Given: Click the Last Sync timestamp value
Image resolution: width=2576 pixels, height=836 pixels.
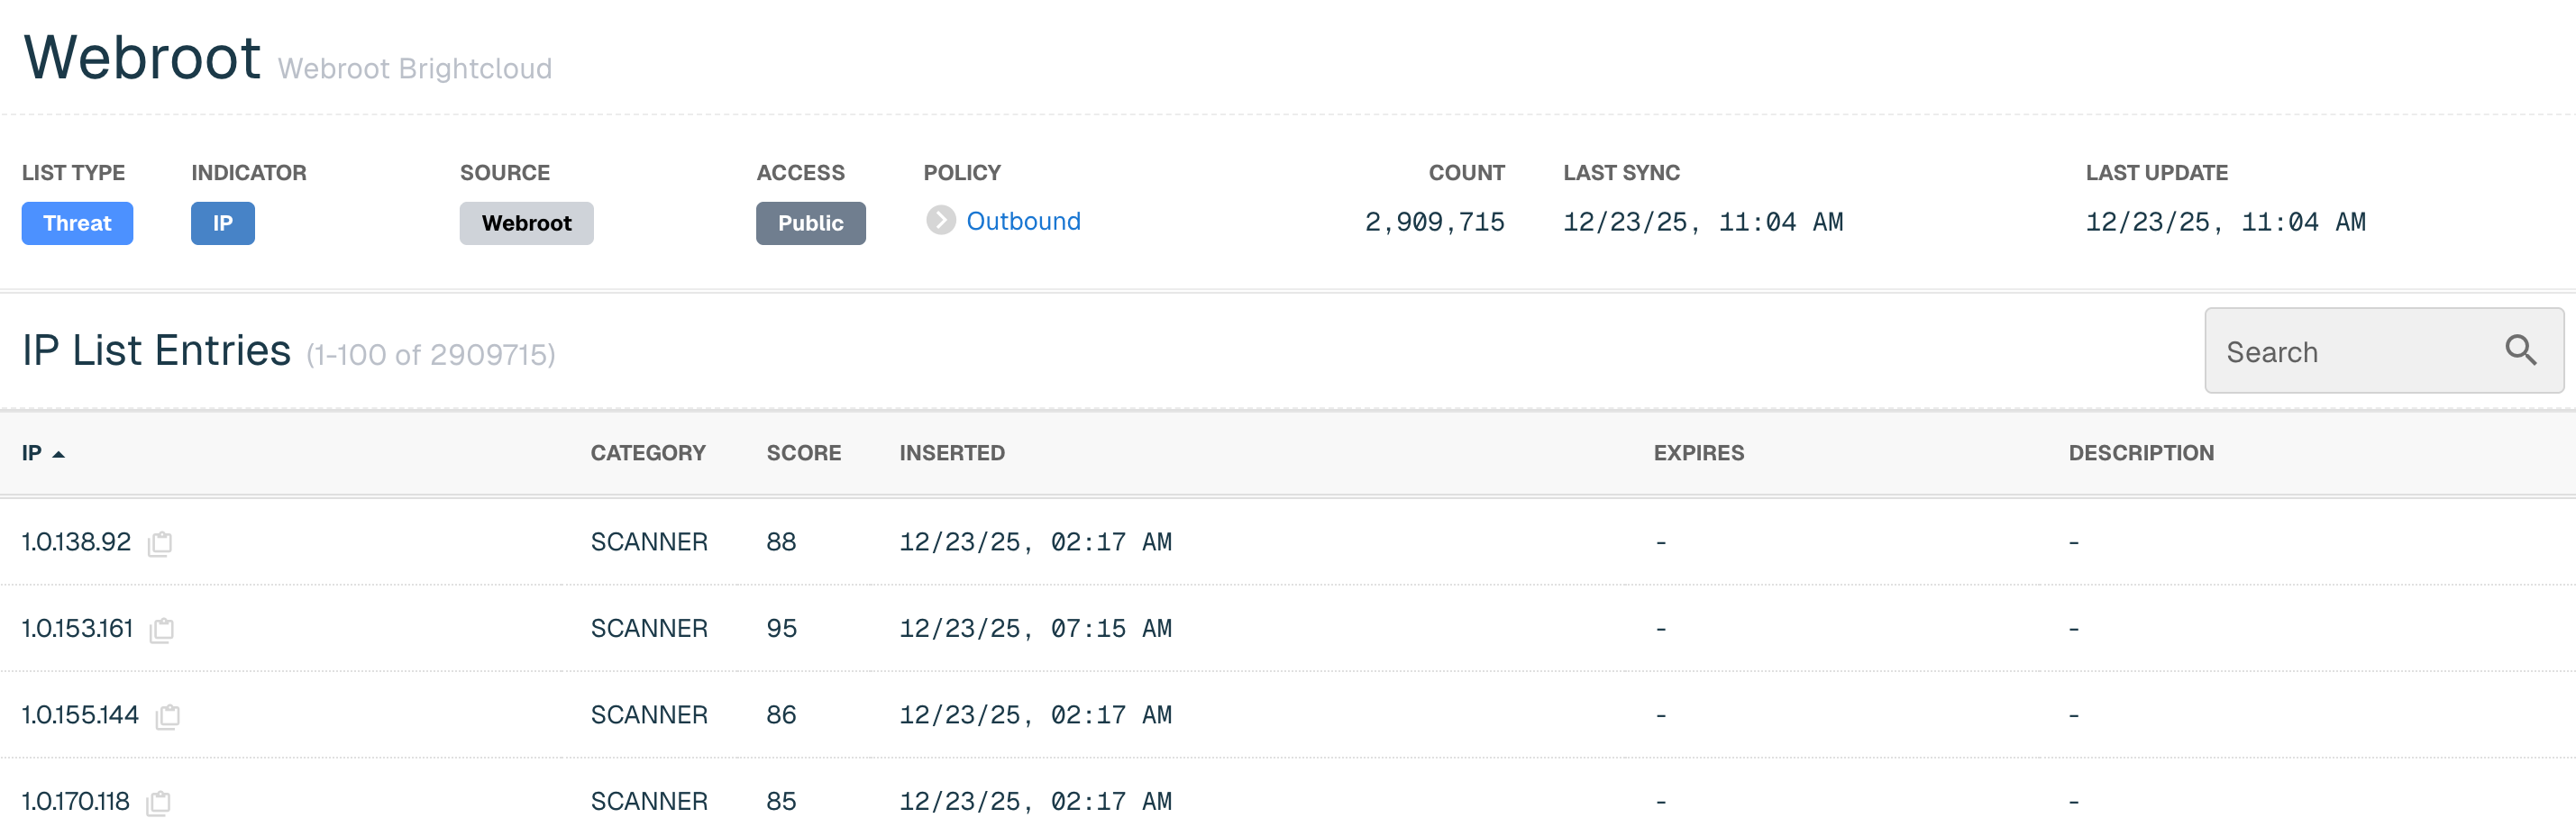Looking at the screenshot, I should click(1703, 222).
